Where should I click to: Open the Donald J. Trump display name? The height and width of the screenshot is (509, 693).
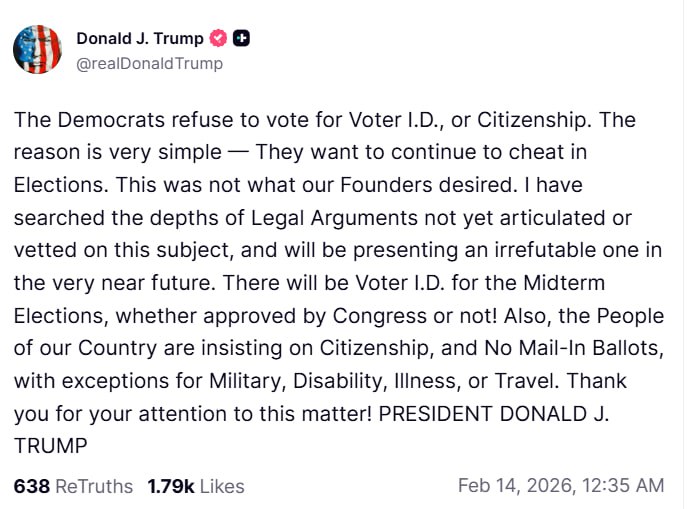pos(139,39)
